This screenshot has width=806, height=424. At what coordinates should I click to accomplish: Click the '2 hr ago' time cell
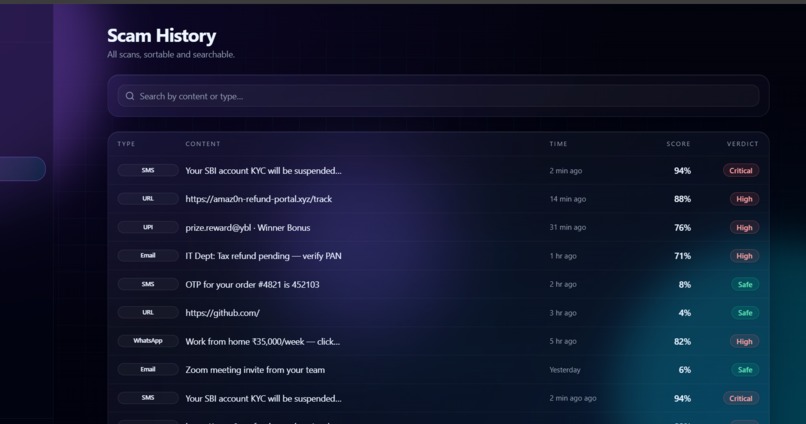[563, 284]
